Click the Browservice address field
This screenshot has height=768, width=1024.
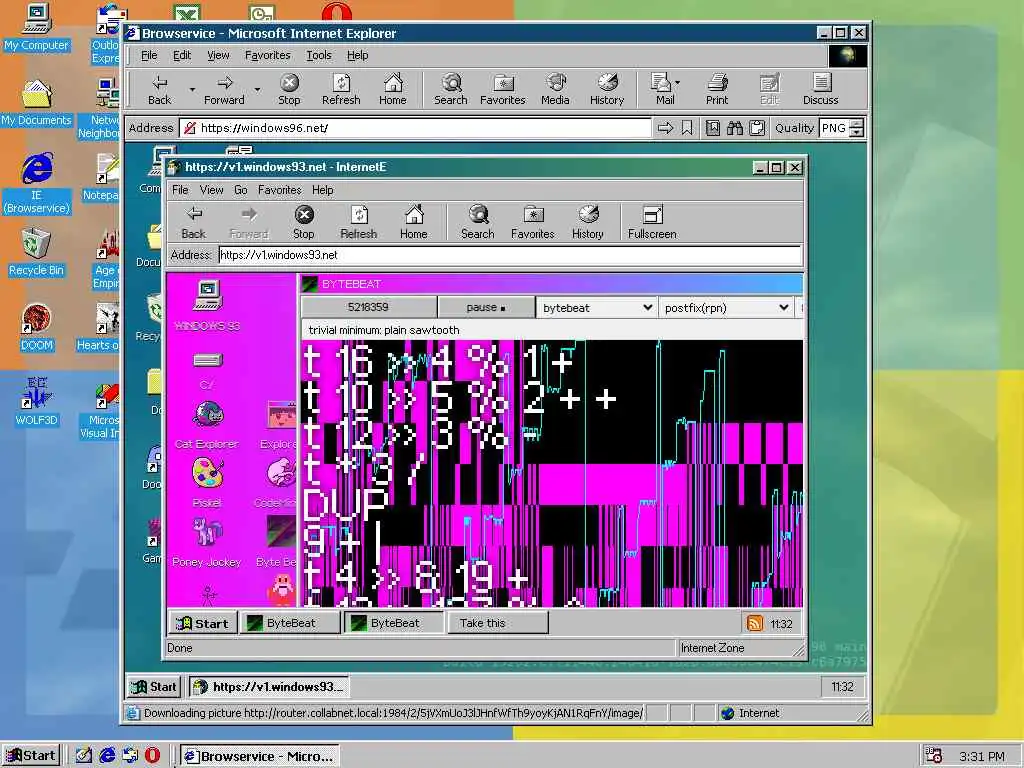click(415, 128)
